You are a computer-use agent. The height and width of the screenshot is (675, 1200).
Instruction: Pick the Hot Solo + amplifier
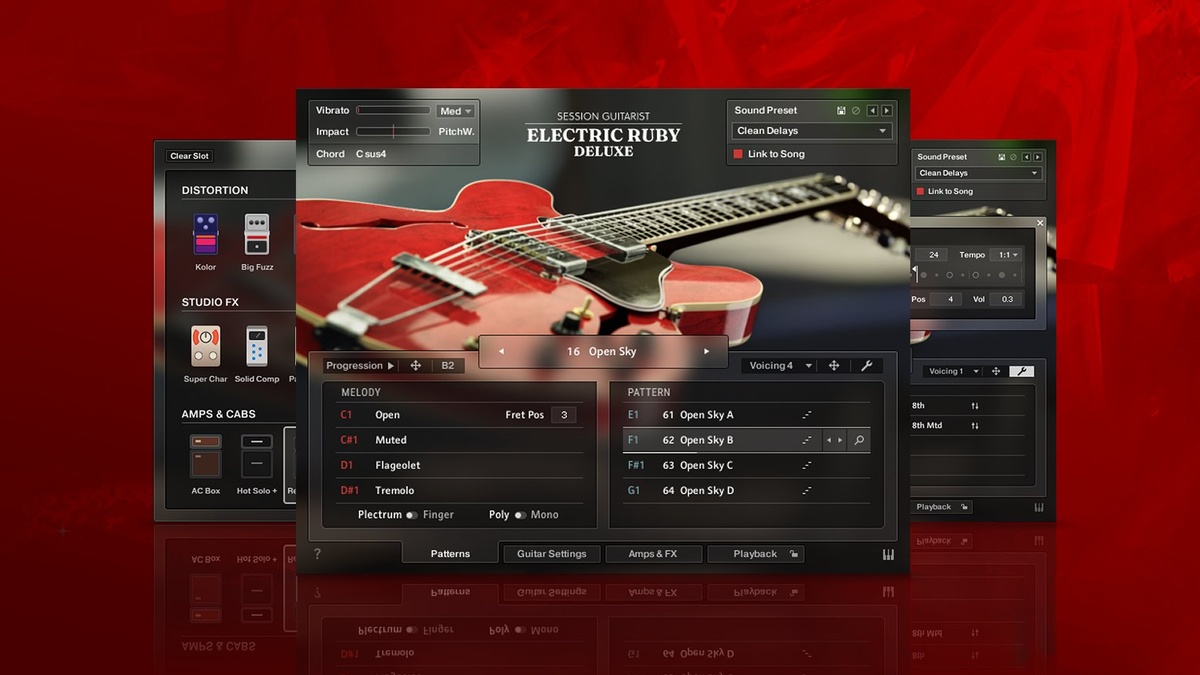coord(256,456)
